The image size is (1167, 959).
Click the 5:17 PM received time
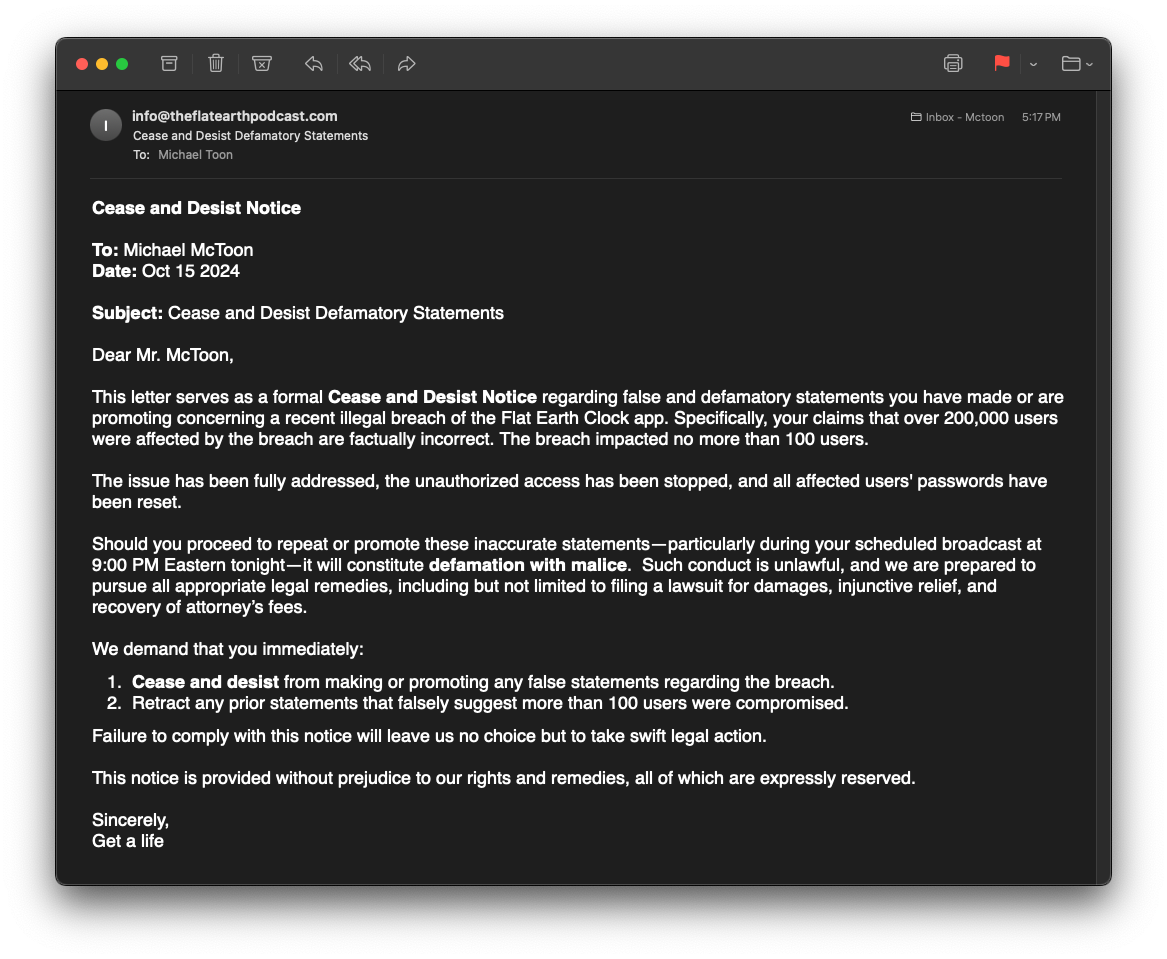[x=1041, y=117]
